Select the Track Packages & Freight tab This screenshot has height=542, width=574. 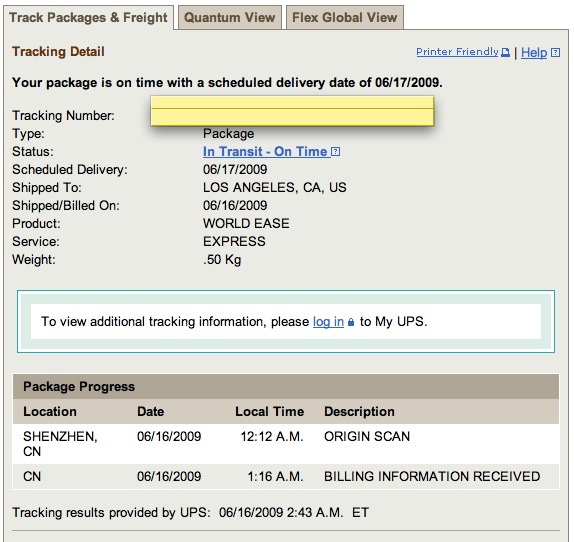click(88, 17)
